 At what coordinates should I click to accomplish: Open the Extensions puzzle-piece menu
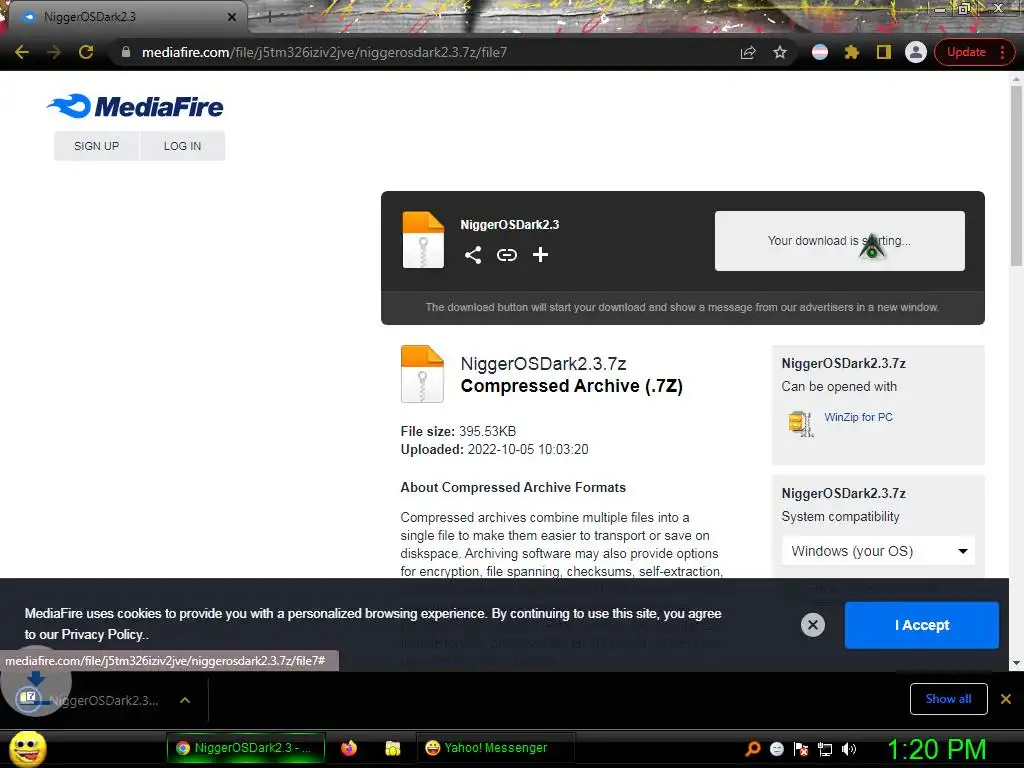point(852,52)
